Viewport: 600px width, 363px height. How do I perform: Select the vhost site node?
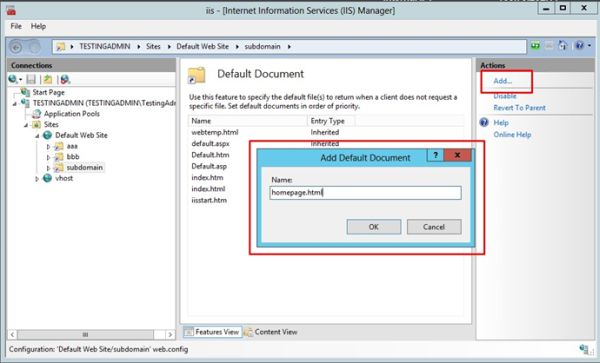tap(64, 178)
